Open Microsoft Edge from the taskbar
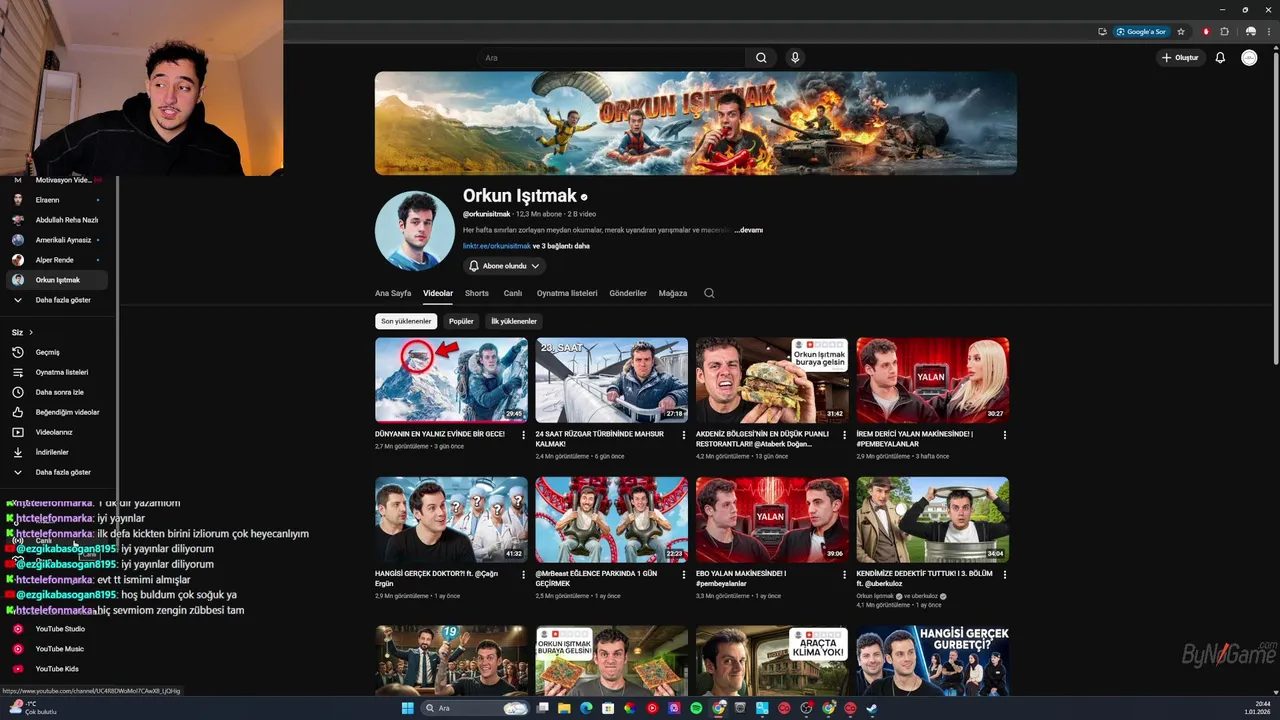 pos(586,708)
